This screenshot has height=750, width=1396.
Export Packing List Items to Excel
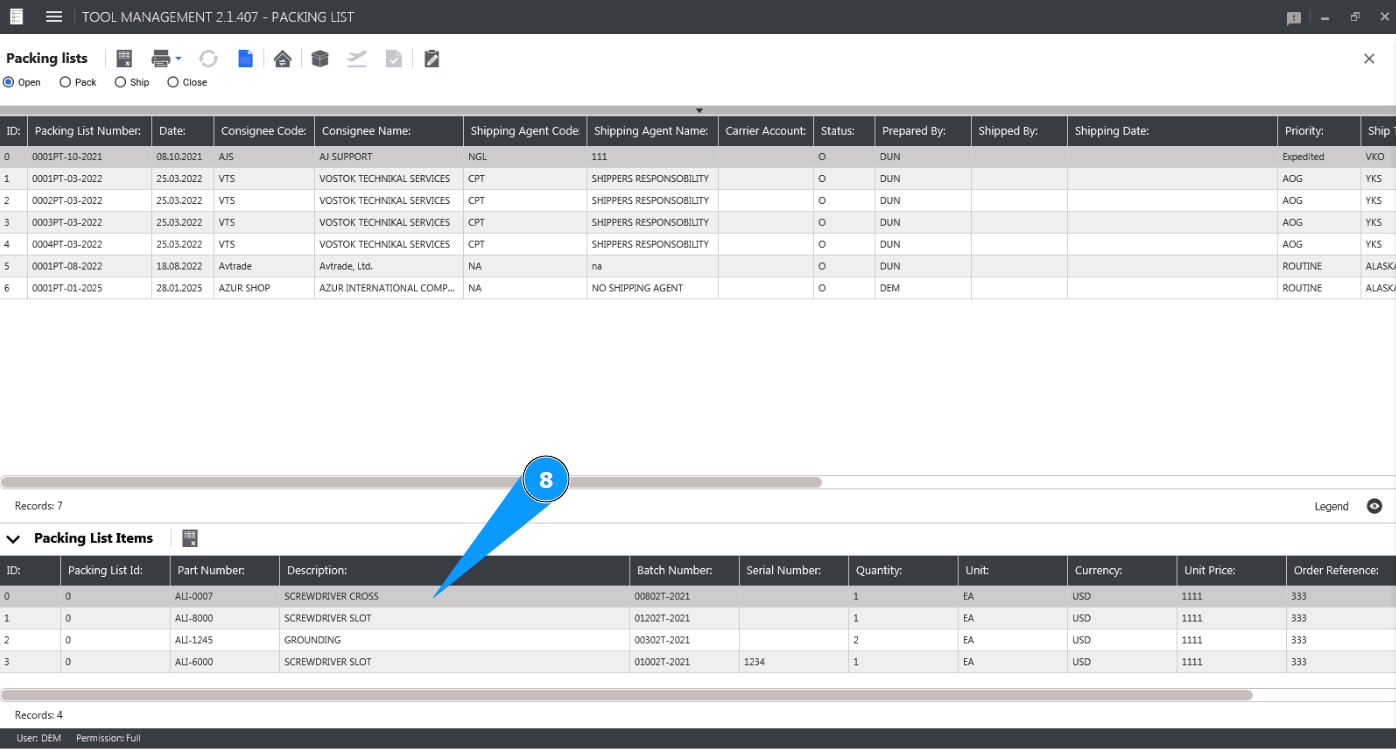190,538
